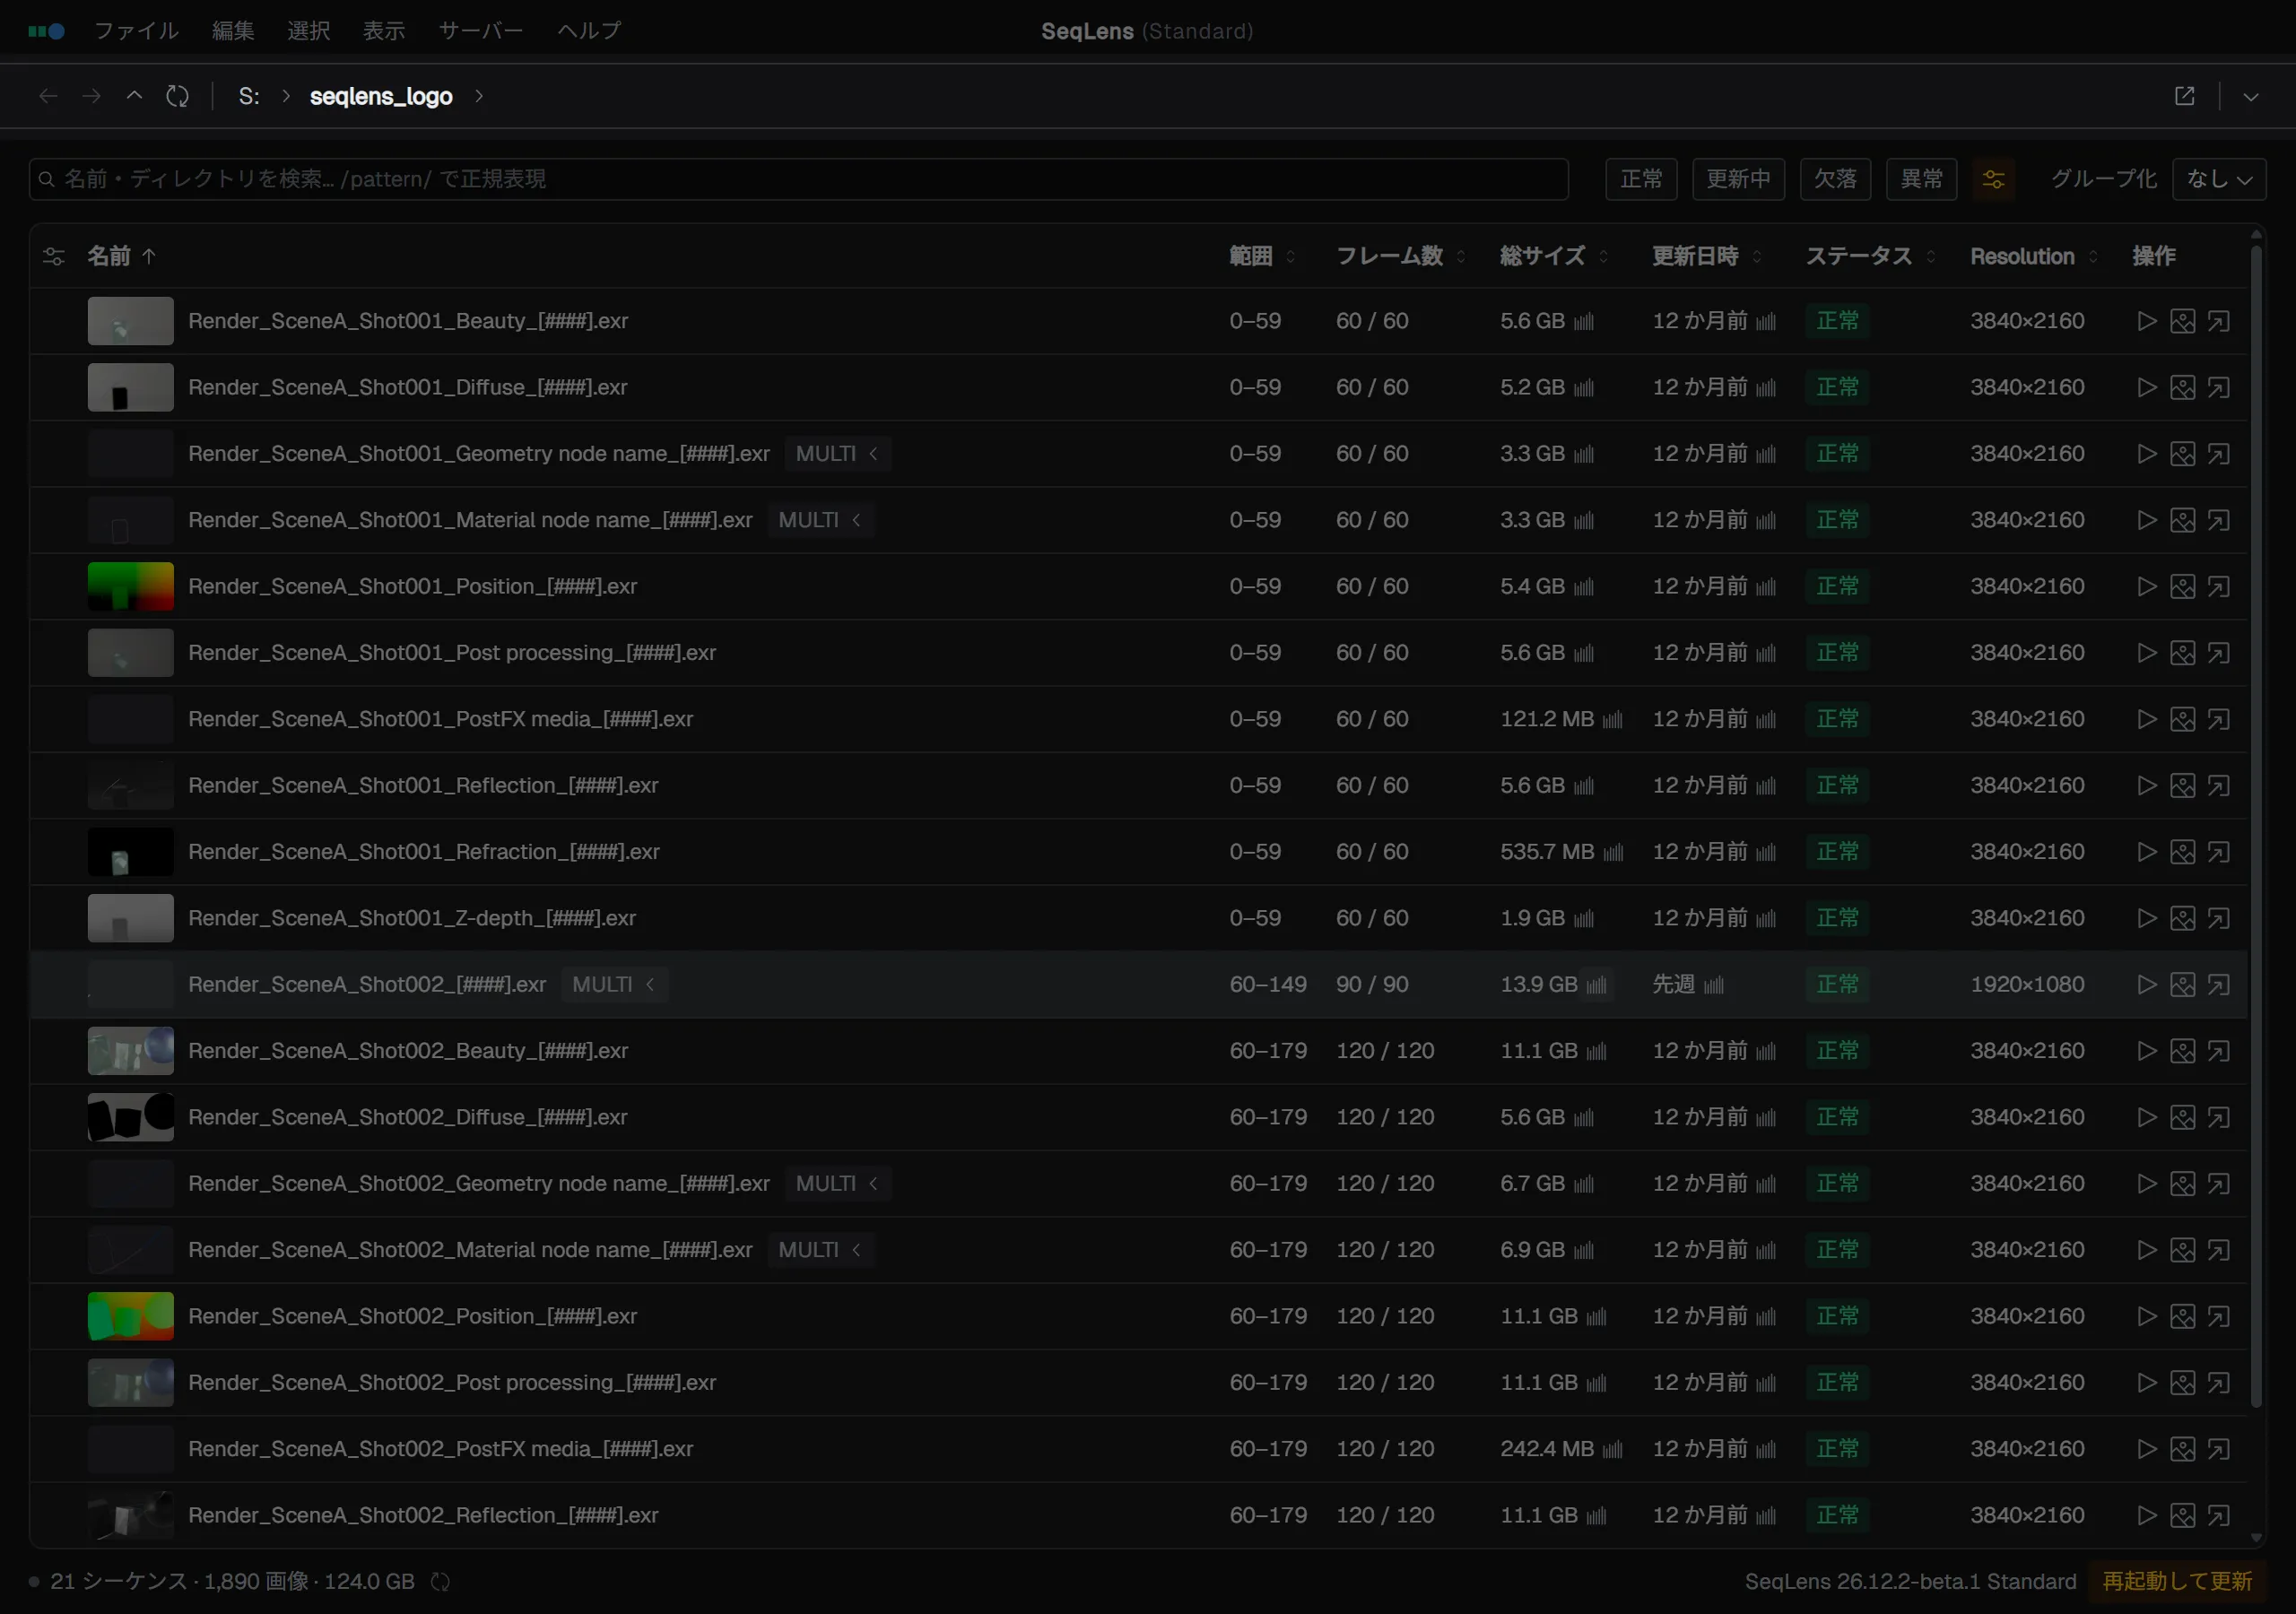Open Shot002_PostFX media in external app
Screen dimensions: 2296x1614
click(x=2218, y=1449)
